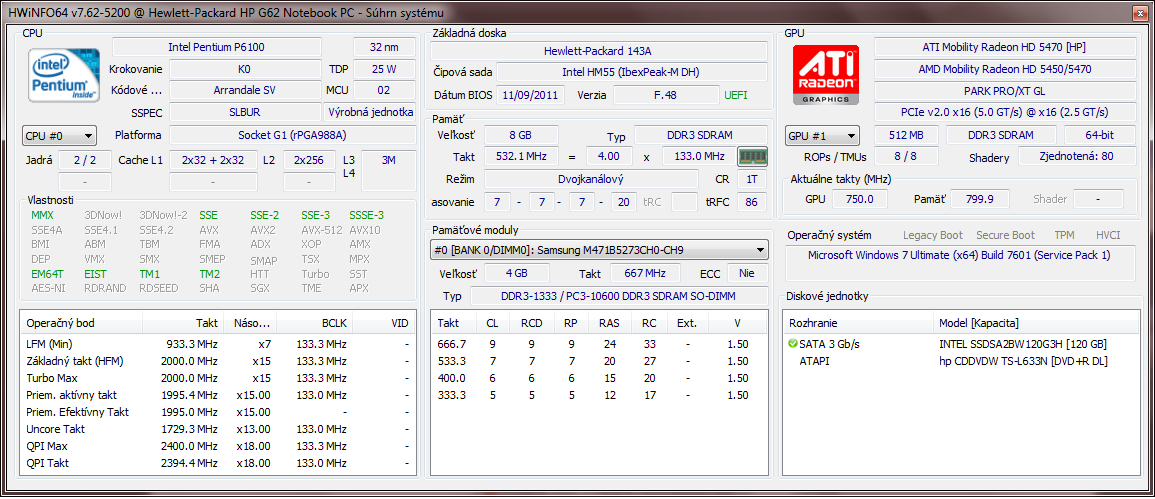
Task: Click the Rozhranie column header
Action: [x=858, y=323]
